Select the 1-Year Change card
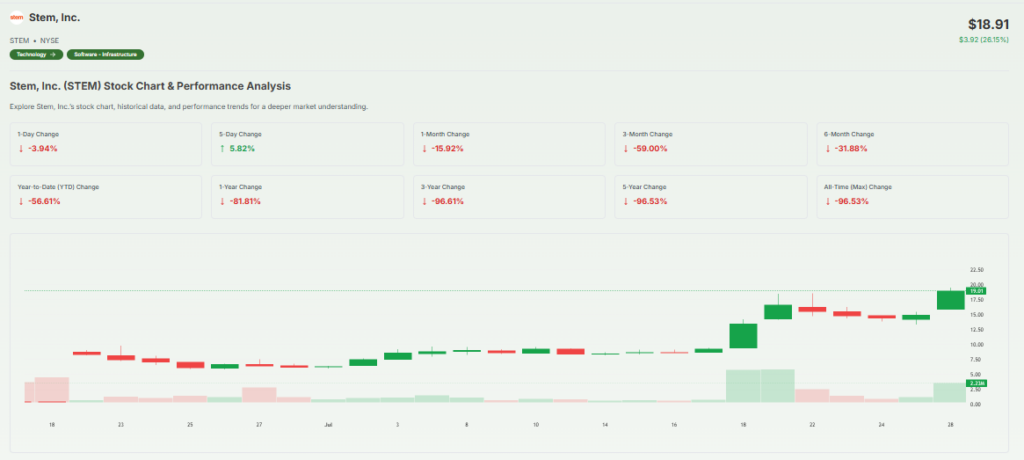The width and height of the screenshot is (1024, 460). click(308, 197)
